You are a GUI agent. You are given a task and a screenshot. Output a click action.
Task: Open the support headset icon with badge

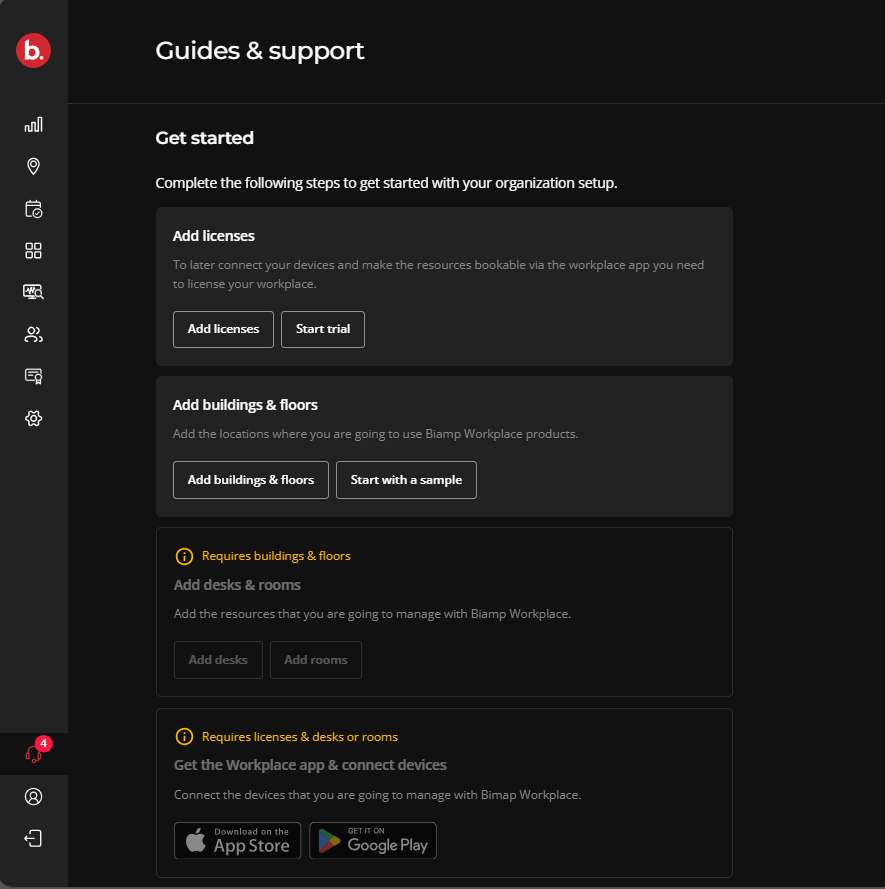coord(33,754)
